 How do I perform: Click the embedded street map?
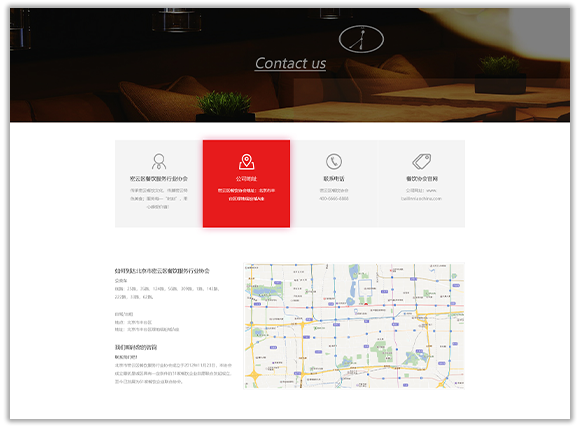(354, 326)
